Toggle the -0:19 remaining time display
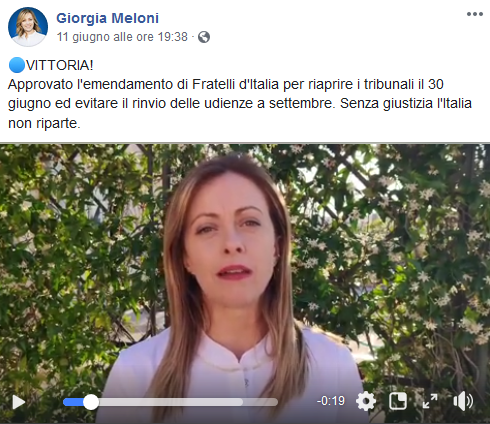 [x=331, y=401]
